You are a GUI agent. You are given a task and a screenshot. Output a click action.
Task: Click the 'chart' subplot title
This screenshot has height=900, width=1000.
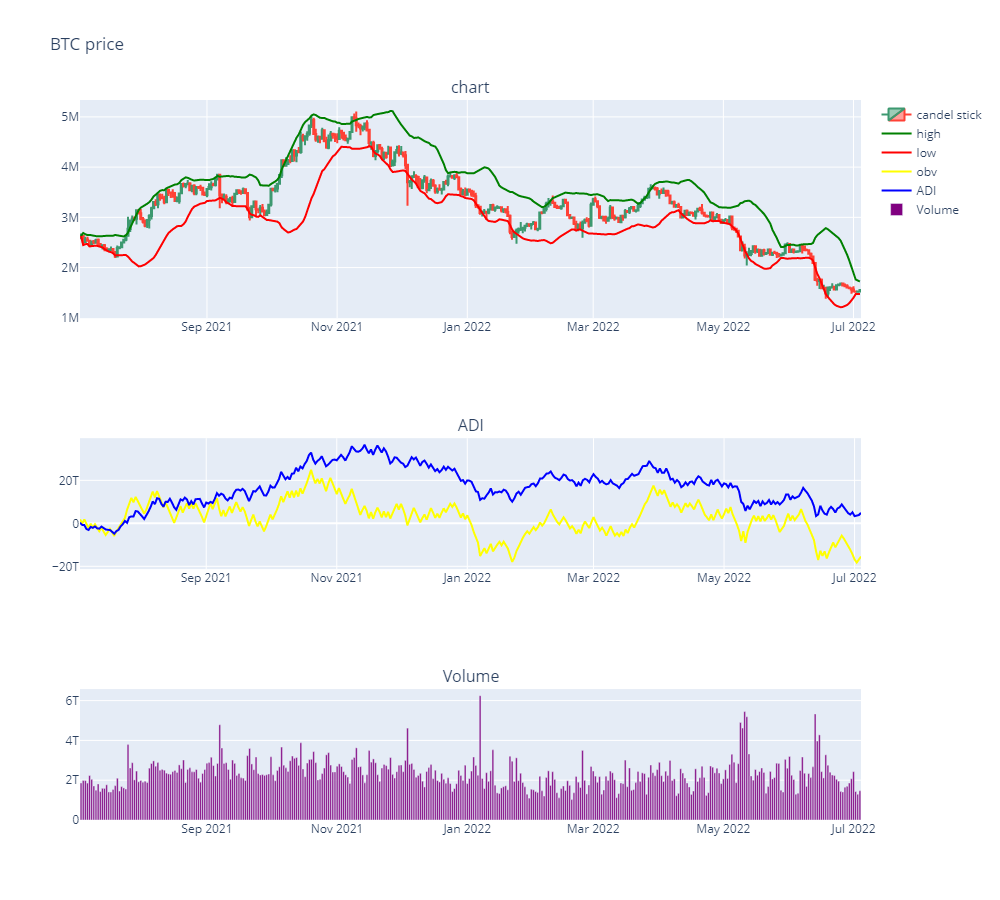[470, 88]
